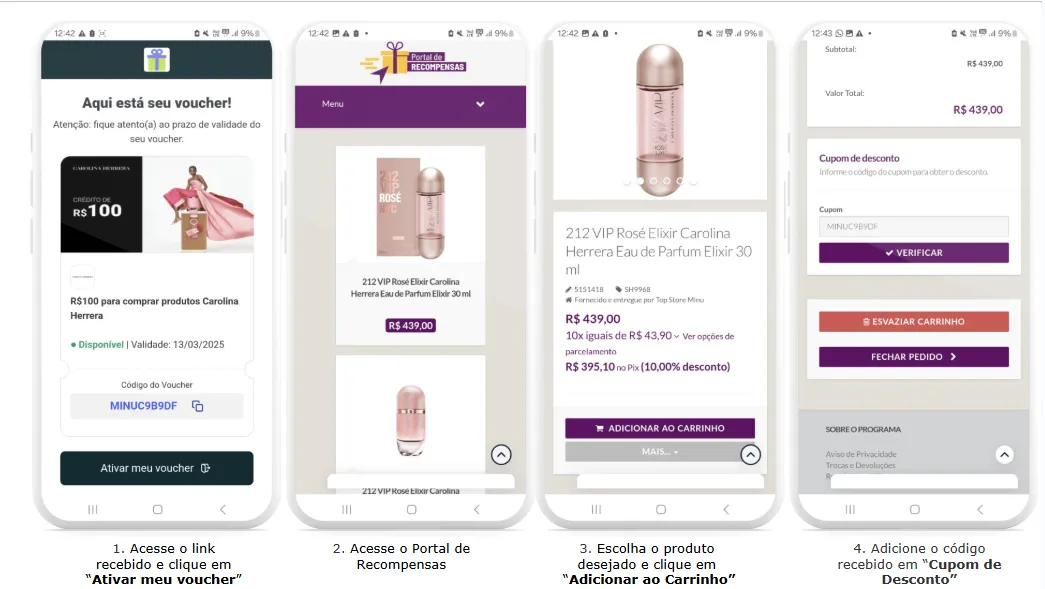Click FECHAR PEDIDO button
The image size is (1045, 589).
click(x=914, y=356)
